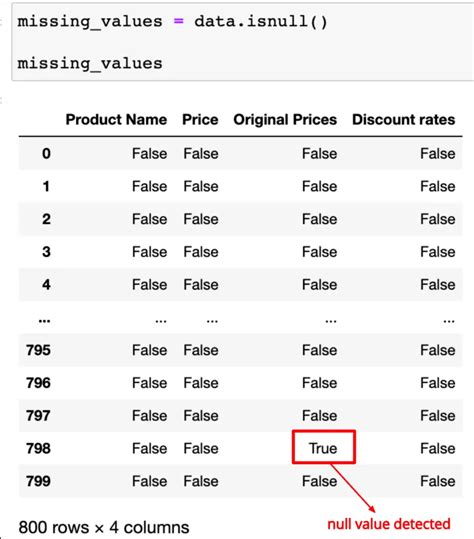Viewport: 474px width, 539px height.
Task: Select row index 799
Action: click(x=38, y=481)
